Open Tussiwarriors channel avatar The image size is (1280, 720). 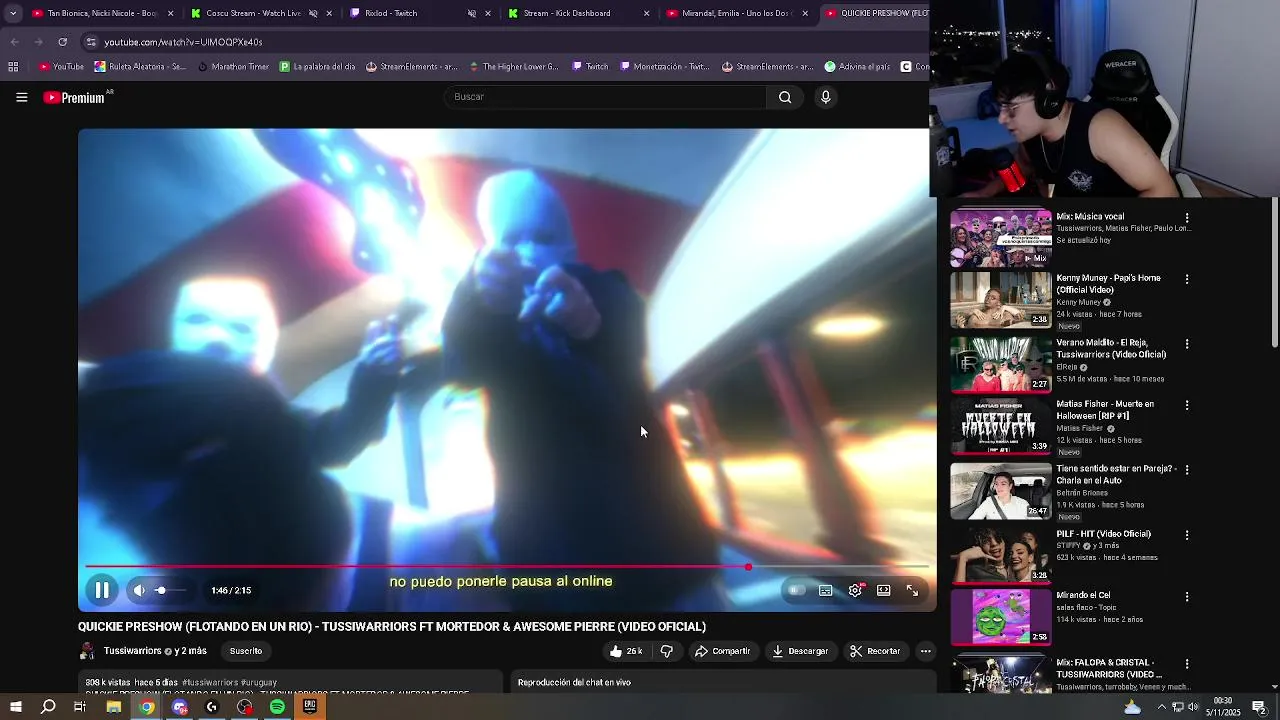[87, 651]
